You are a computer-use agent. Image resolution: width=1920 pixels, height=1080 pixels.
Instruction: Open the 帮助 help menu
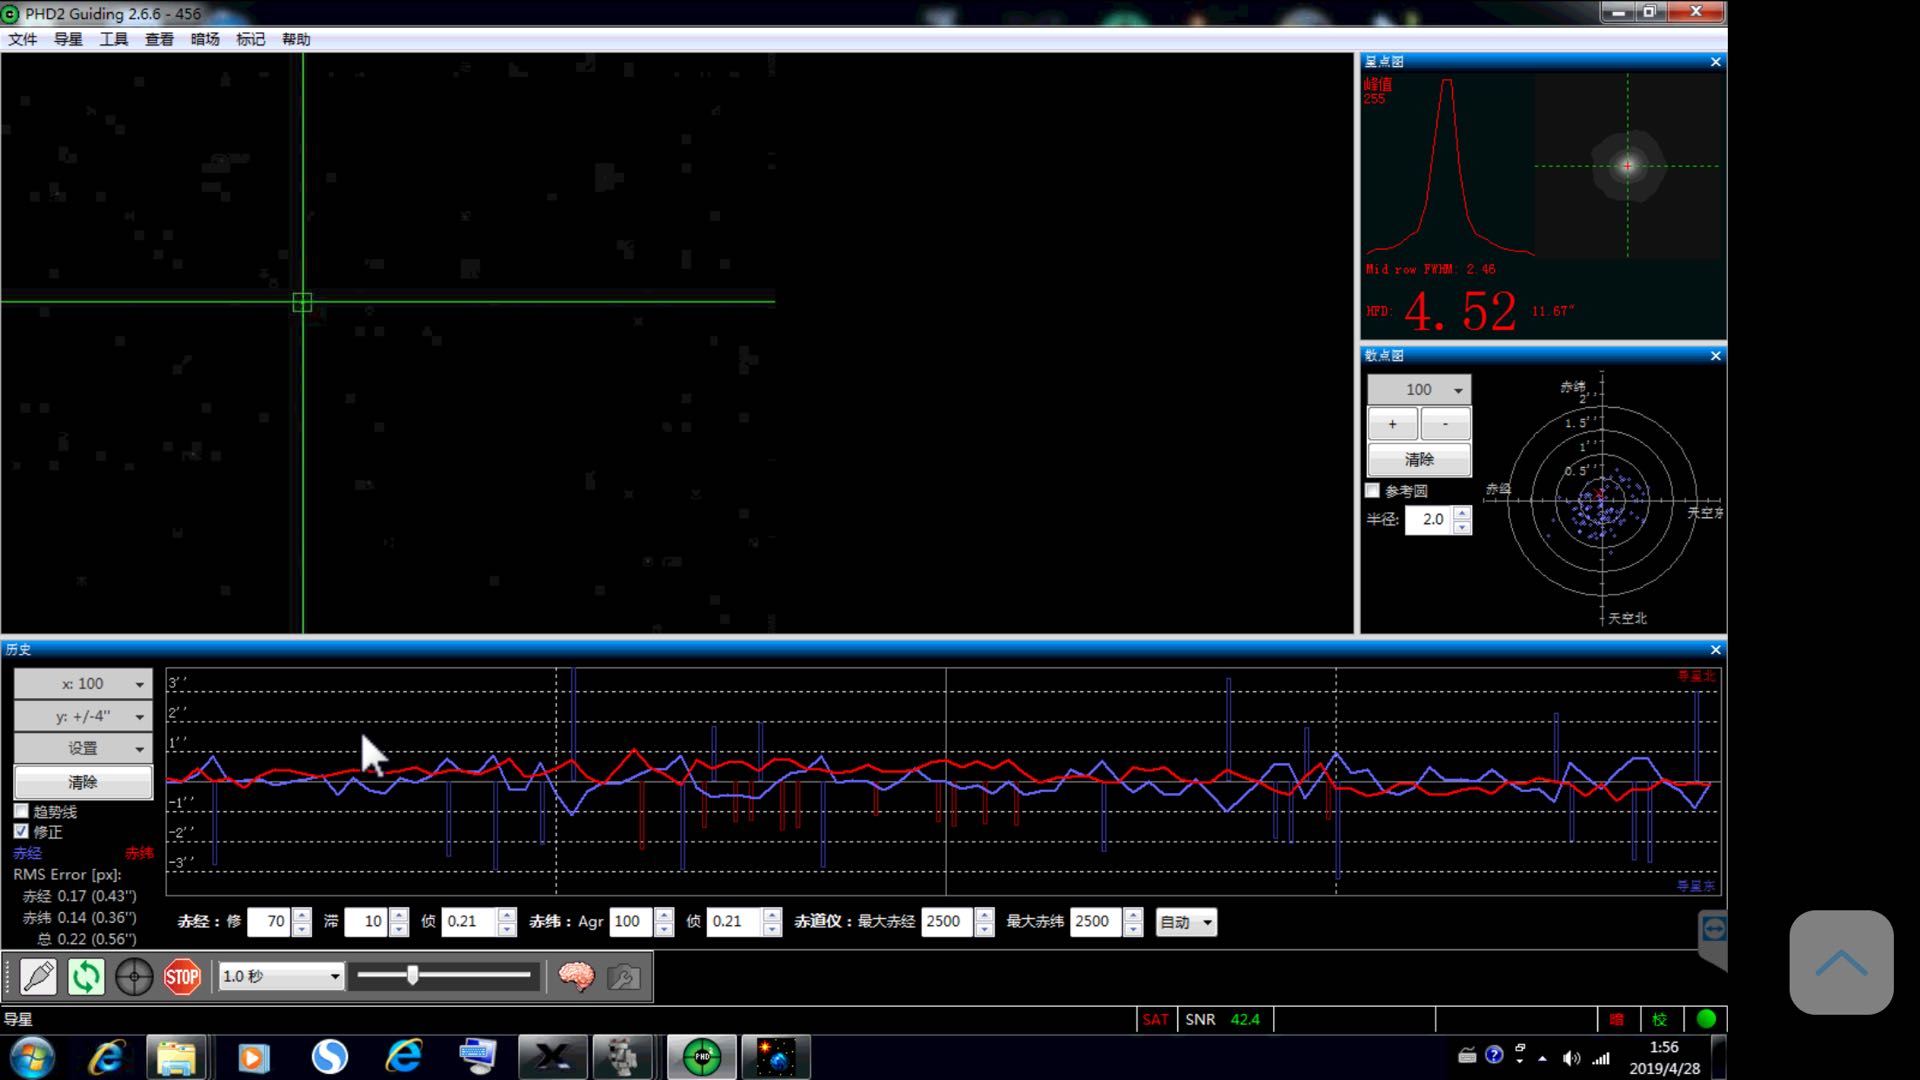[296, 39]
